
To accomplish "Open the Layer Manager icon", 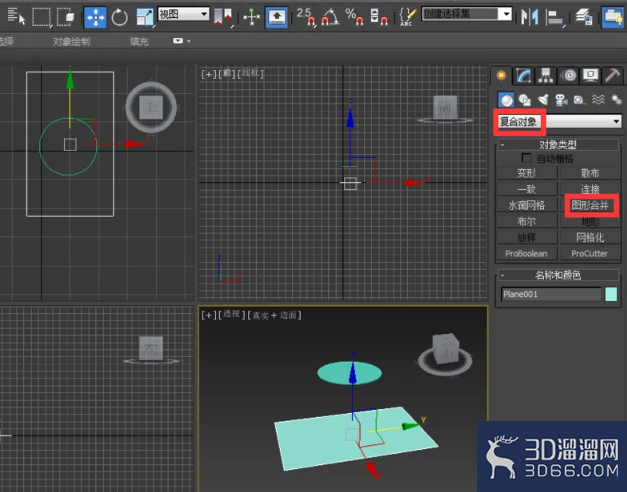I will [583, 17].
